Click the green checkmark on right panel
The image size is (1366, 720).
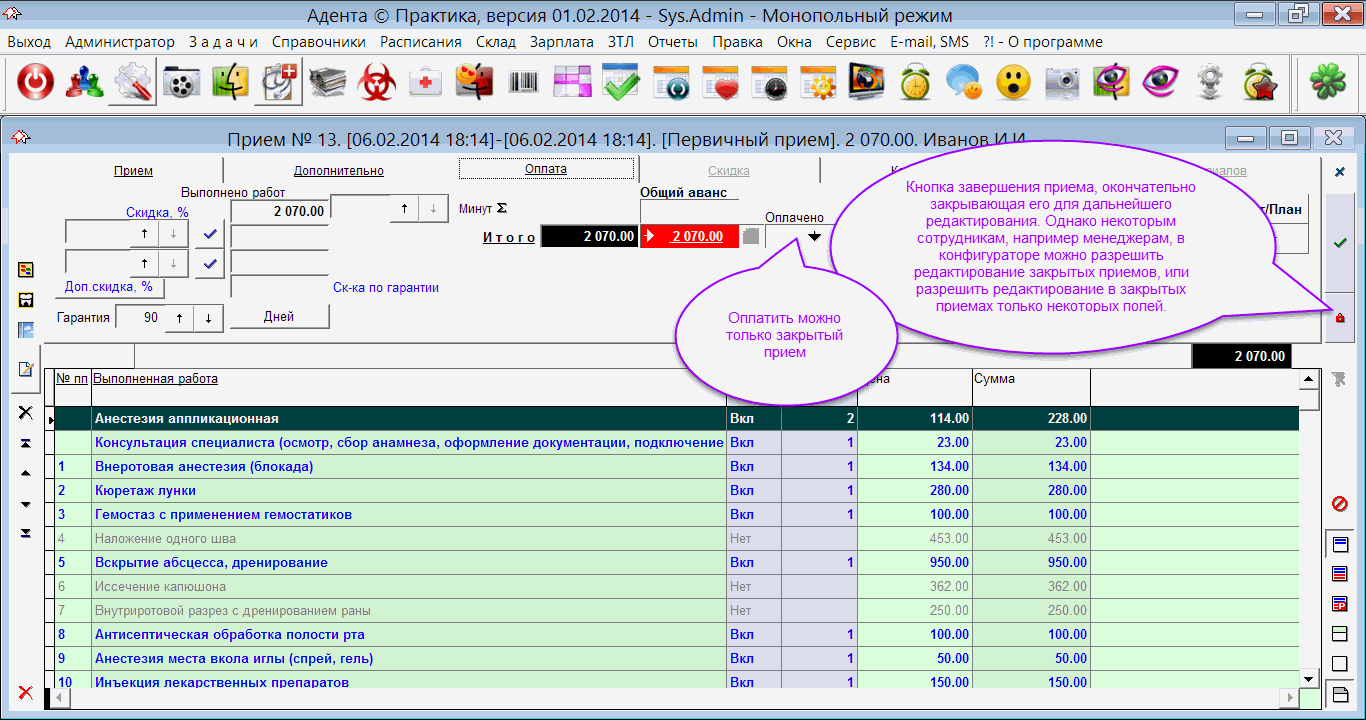[1340, 243]
